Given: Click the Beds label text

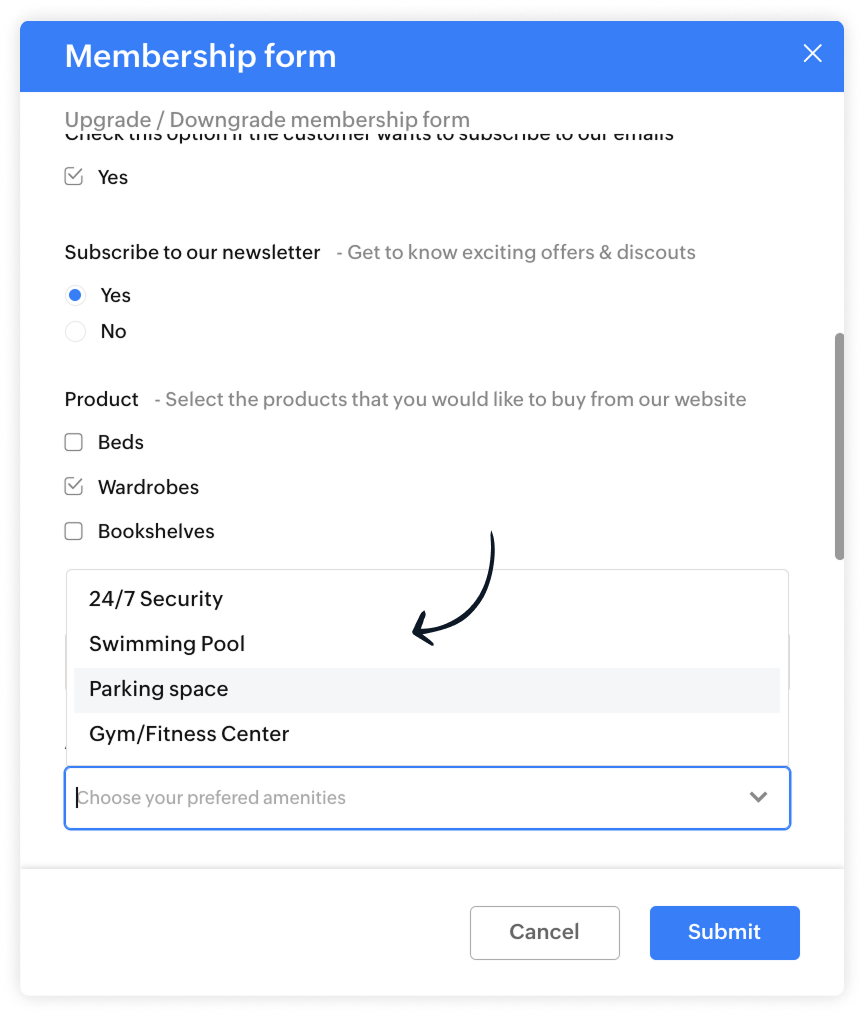Looking at the screenshot, I should (121, 442).
